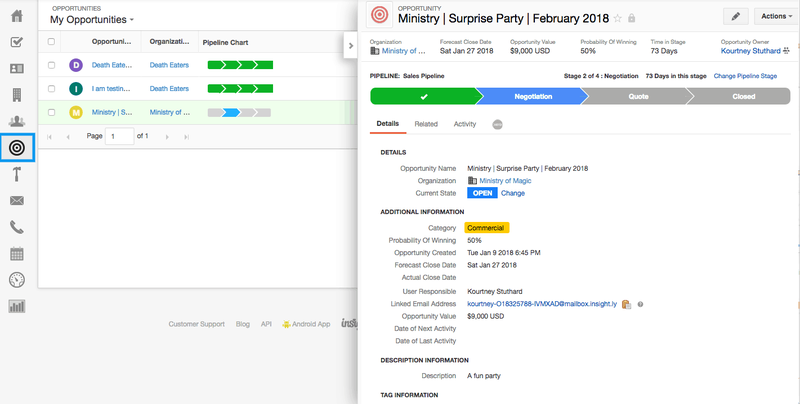Open the Dashboard gauge icon in sidebar
The image size is (800, 404).
tap(17, 280)
